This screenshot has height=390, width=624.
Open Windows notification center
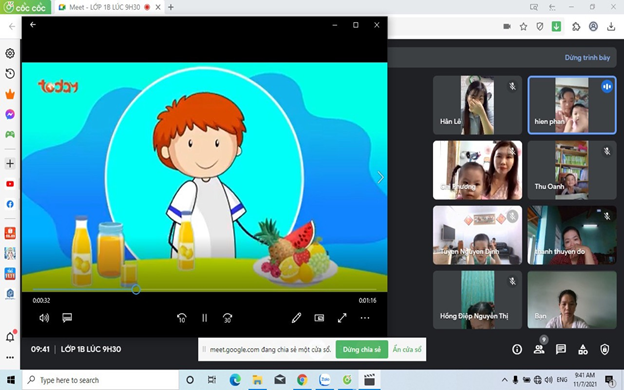tap(609, 380)
